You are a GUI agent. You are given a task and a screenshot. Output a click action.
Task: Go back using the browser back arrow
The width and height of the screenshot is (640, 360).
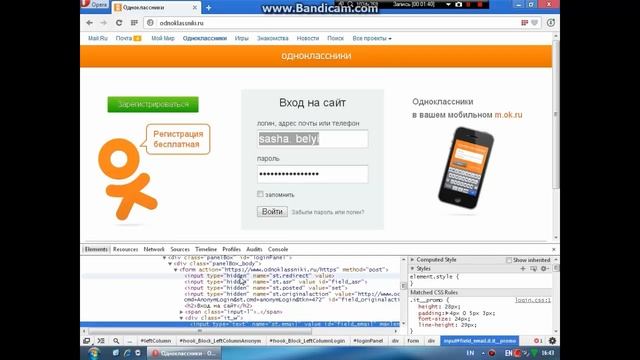(89, 23)
